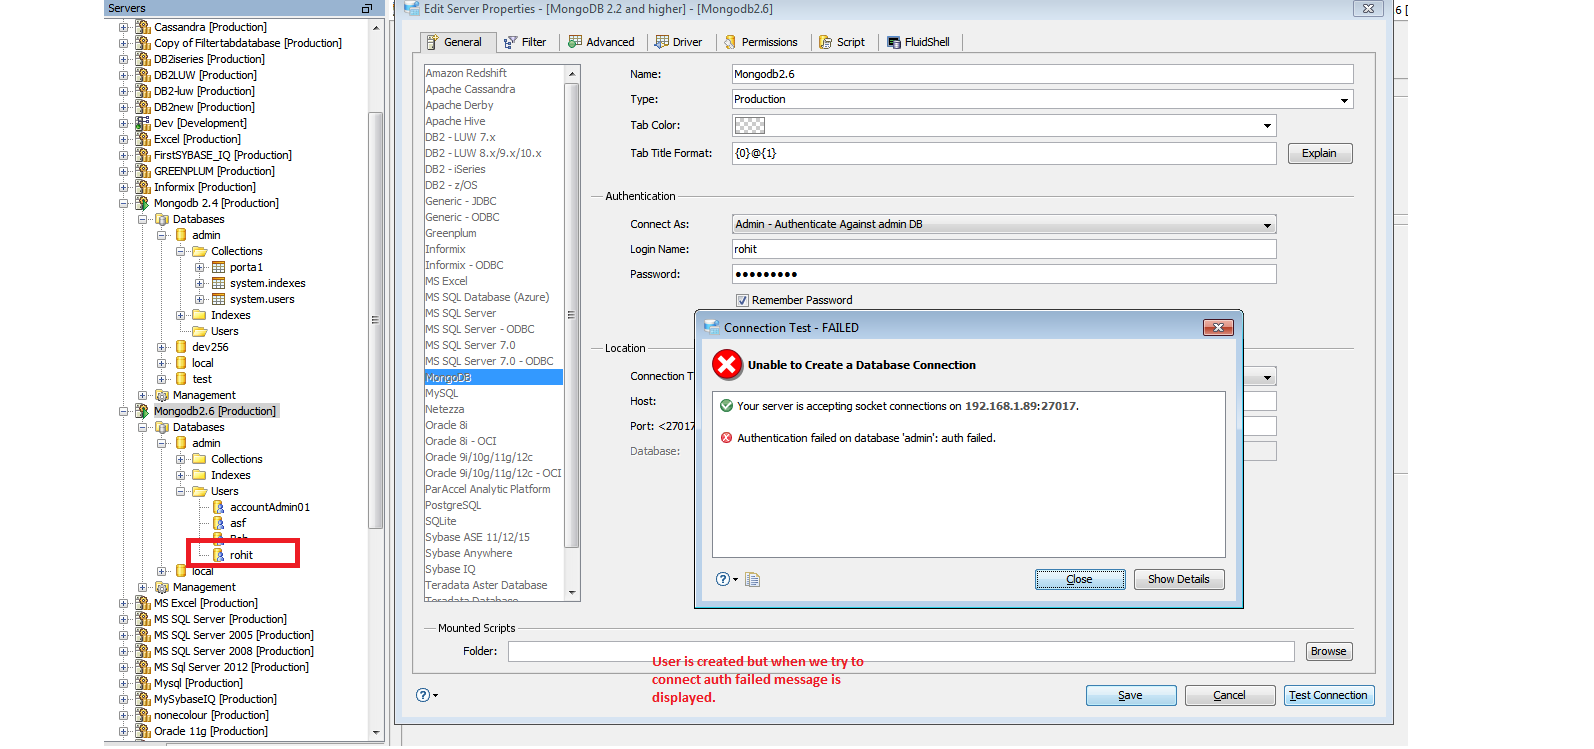
Task: Click the help icon at bottom of Edit Server Properties
Action: click(423, 695)
